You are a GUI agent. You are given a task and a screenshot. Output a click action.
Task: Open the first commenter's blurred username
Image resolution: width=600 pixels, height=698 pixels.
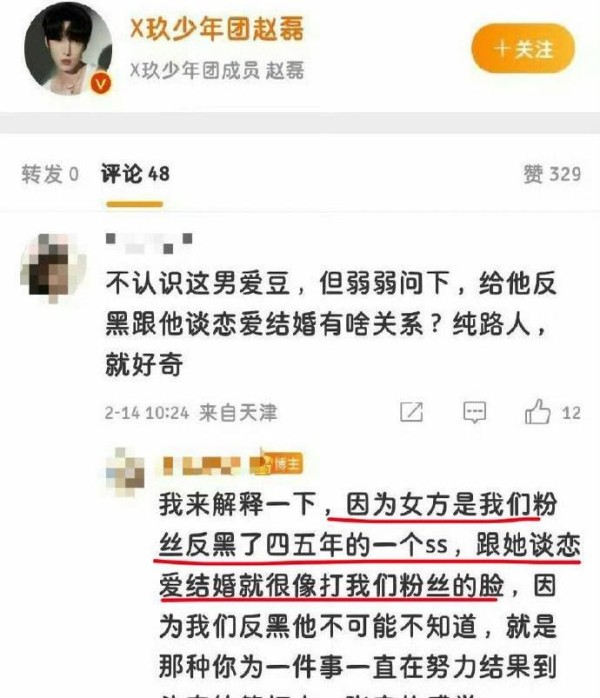click(149, 243)
